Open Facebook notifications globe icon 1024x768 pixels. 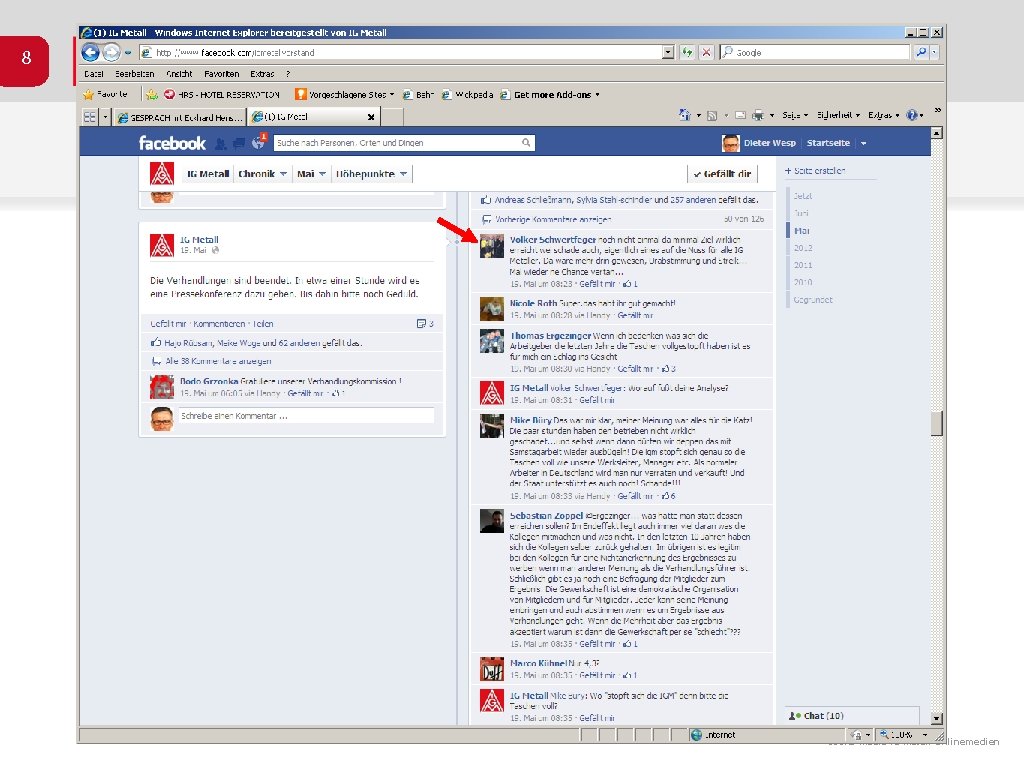pos(258,143)
